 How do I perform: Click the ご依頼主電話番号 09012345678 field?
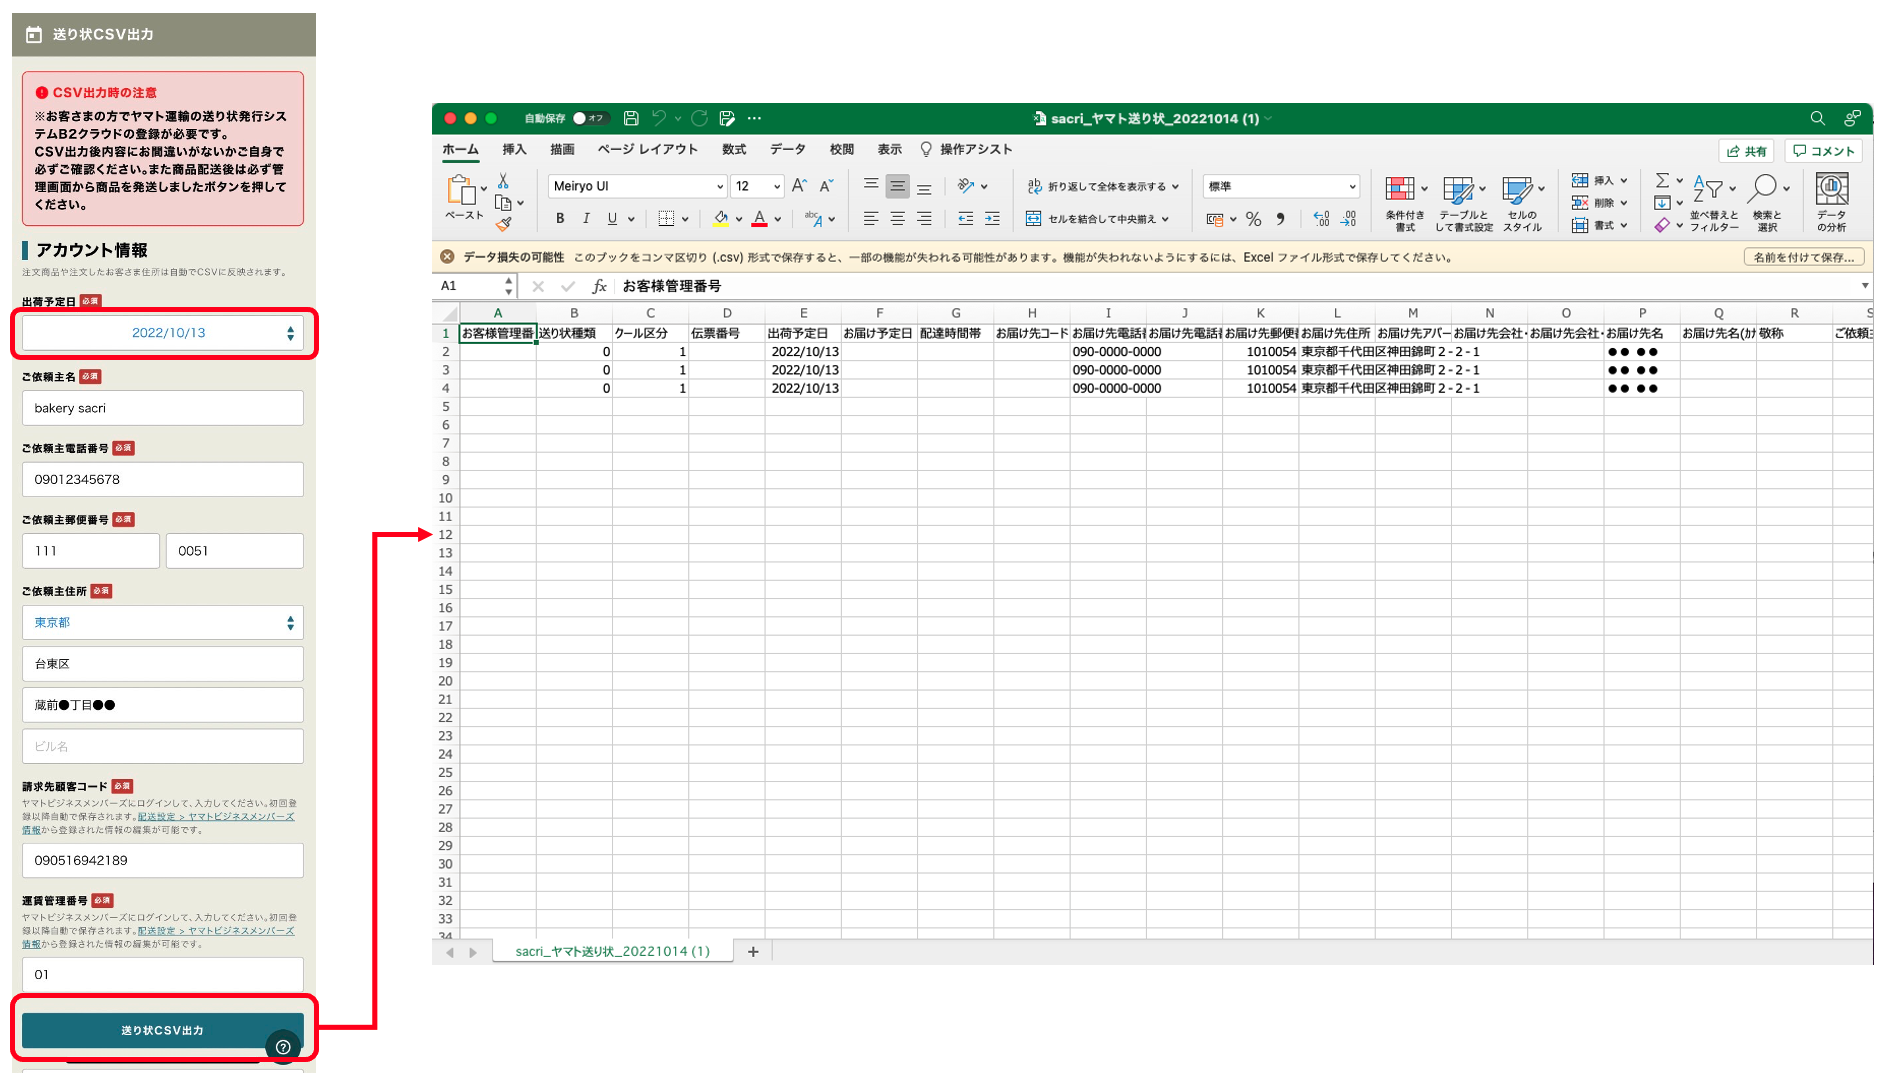point(163,479)
